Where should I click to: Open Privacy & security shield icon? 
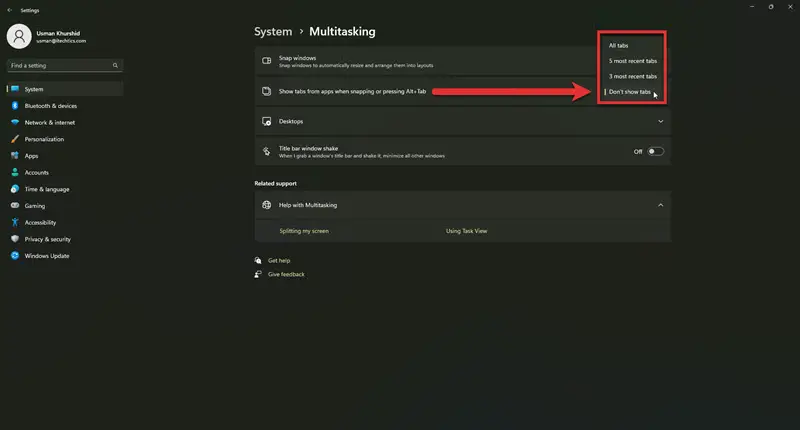15,239
